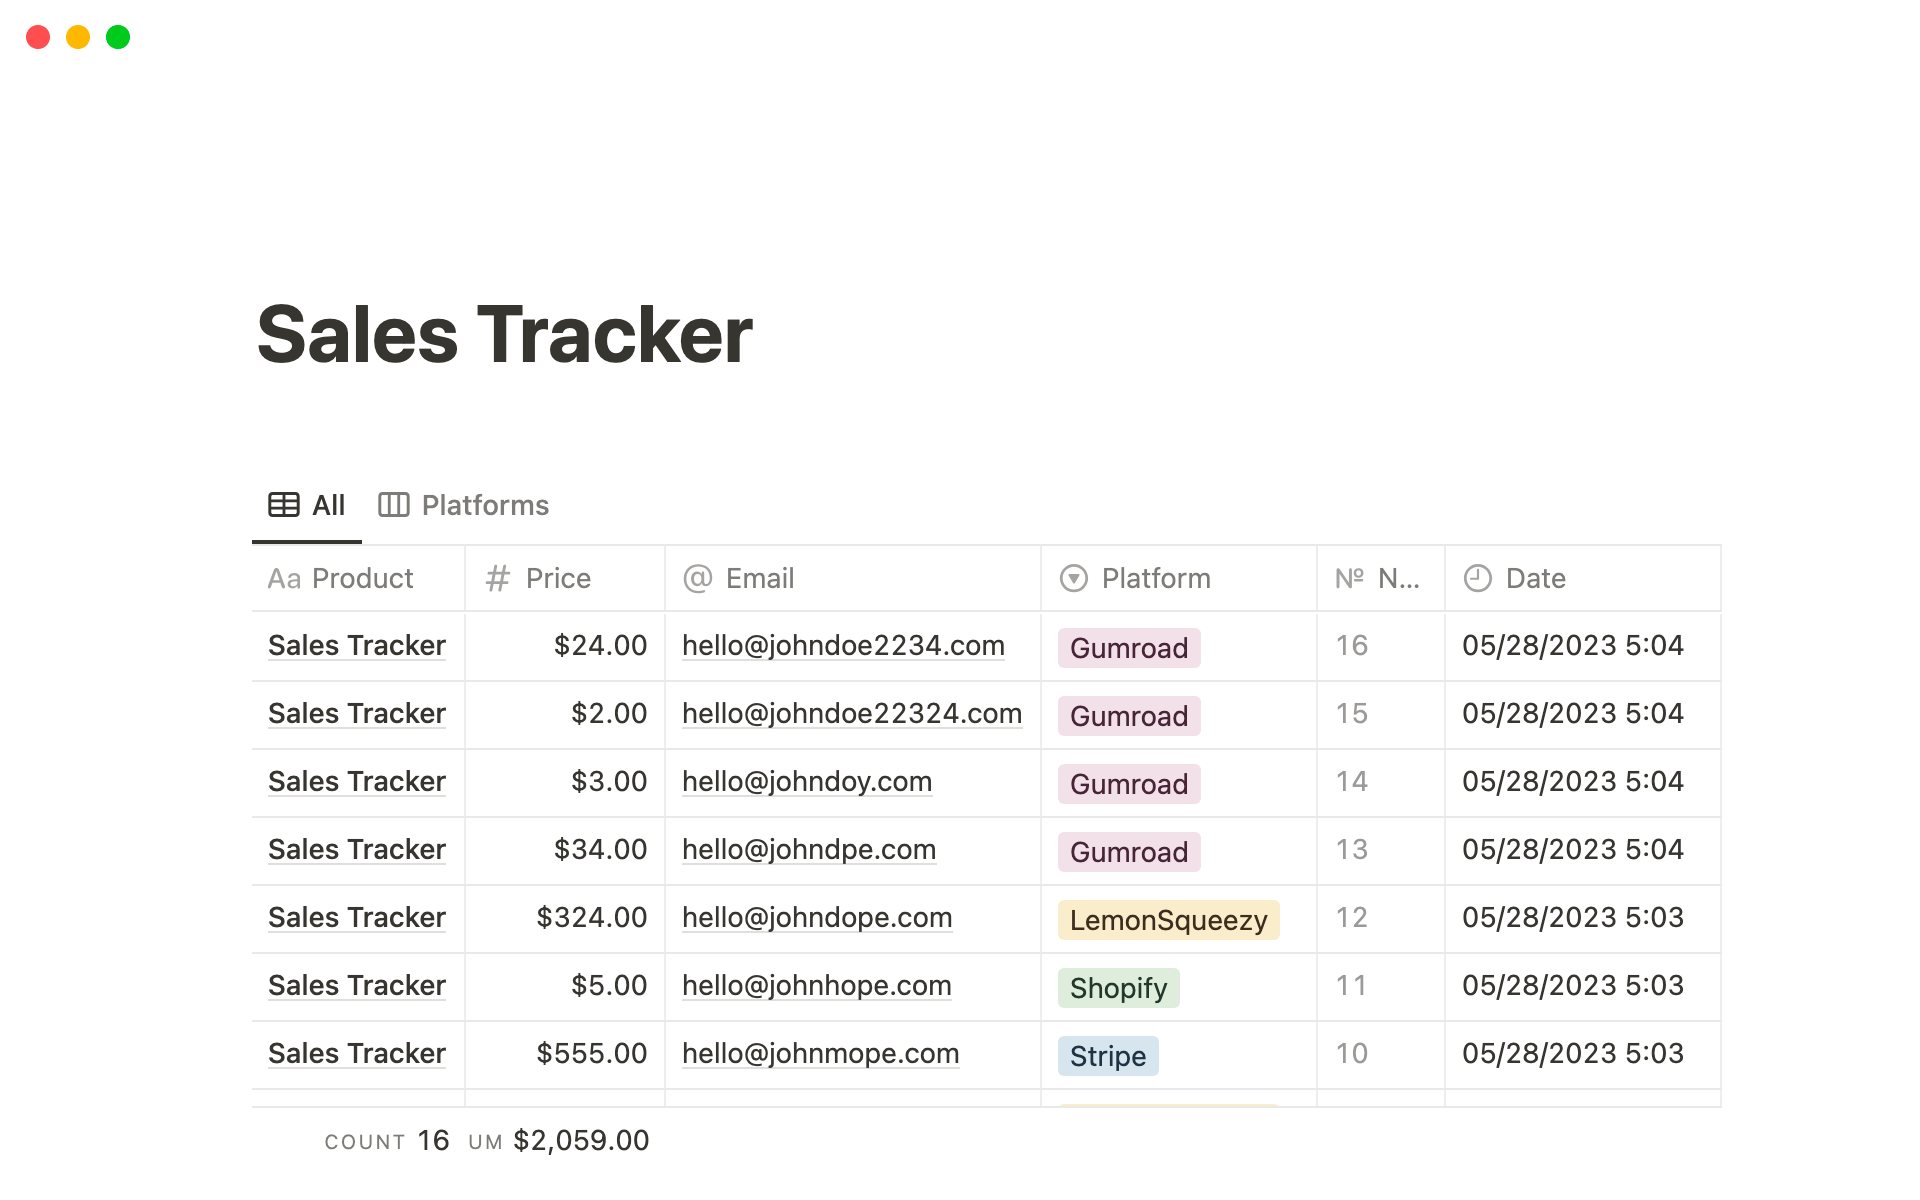
Task: Click the Price column hash icon
Action: point(495,579)
